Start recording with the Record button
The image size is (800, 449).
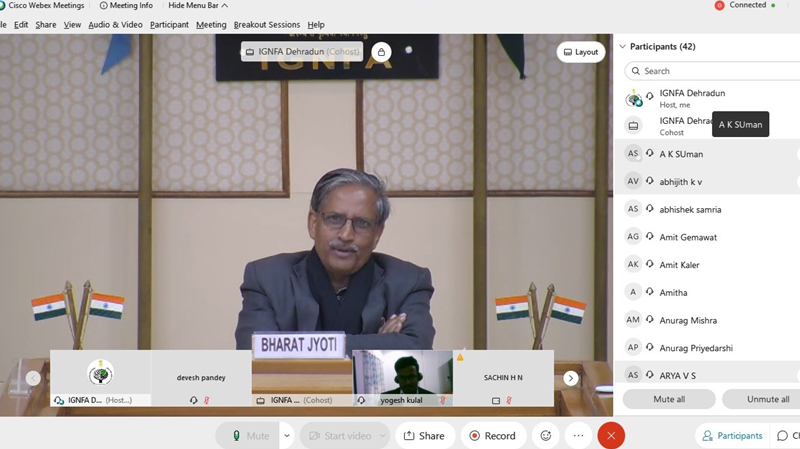coord(491,436)
